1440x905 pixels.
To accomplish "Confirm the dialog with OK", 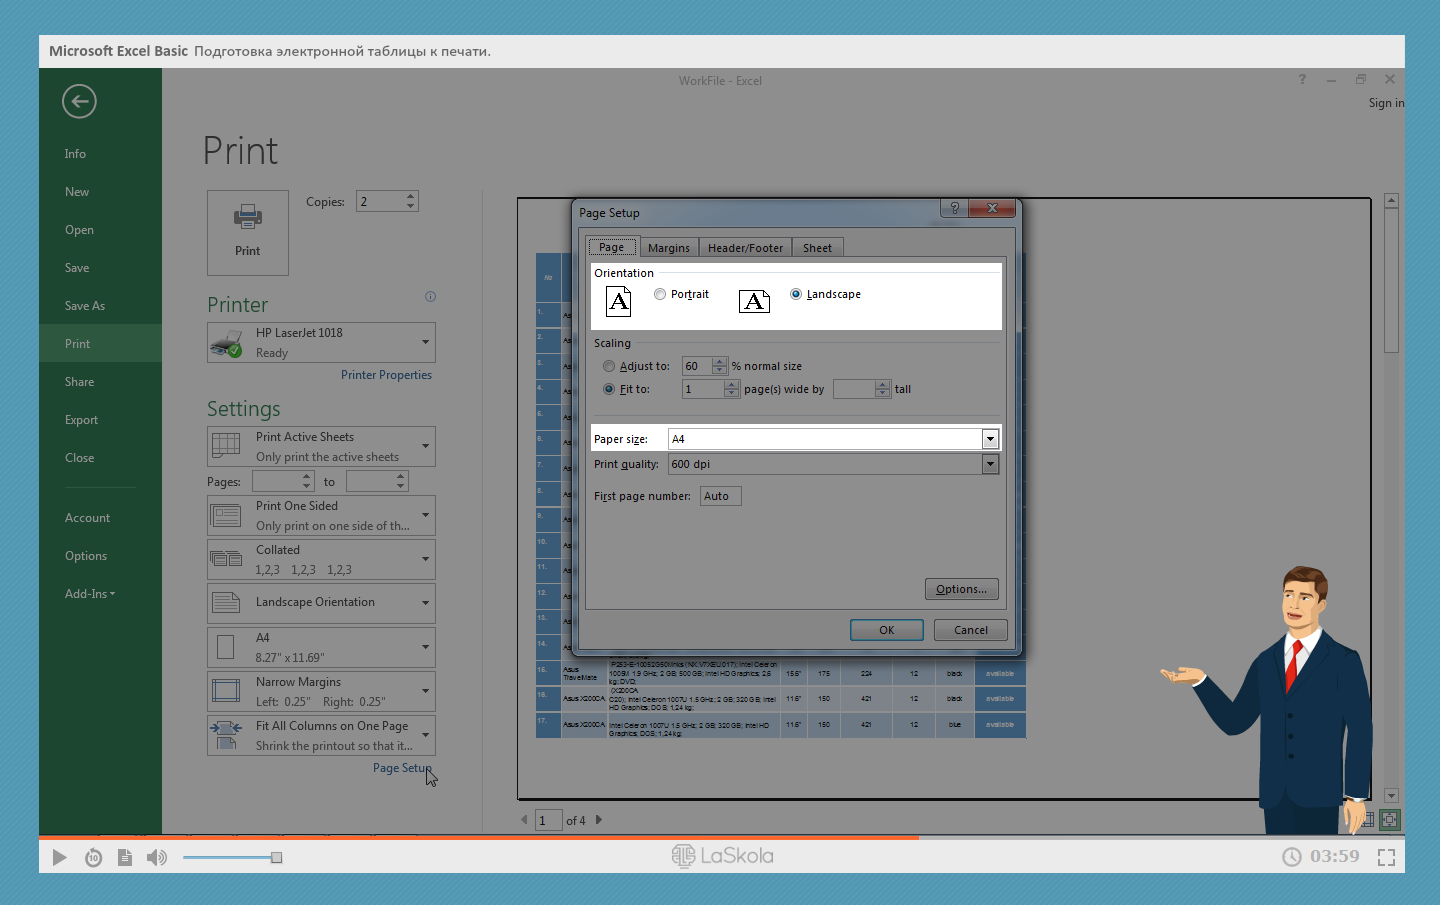I will click(x=886, y=630).
